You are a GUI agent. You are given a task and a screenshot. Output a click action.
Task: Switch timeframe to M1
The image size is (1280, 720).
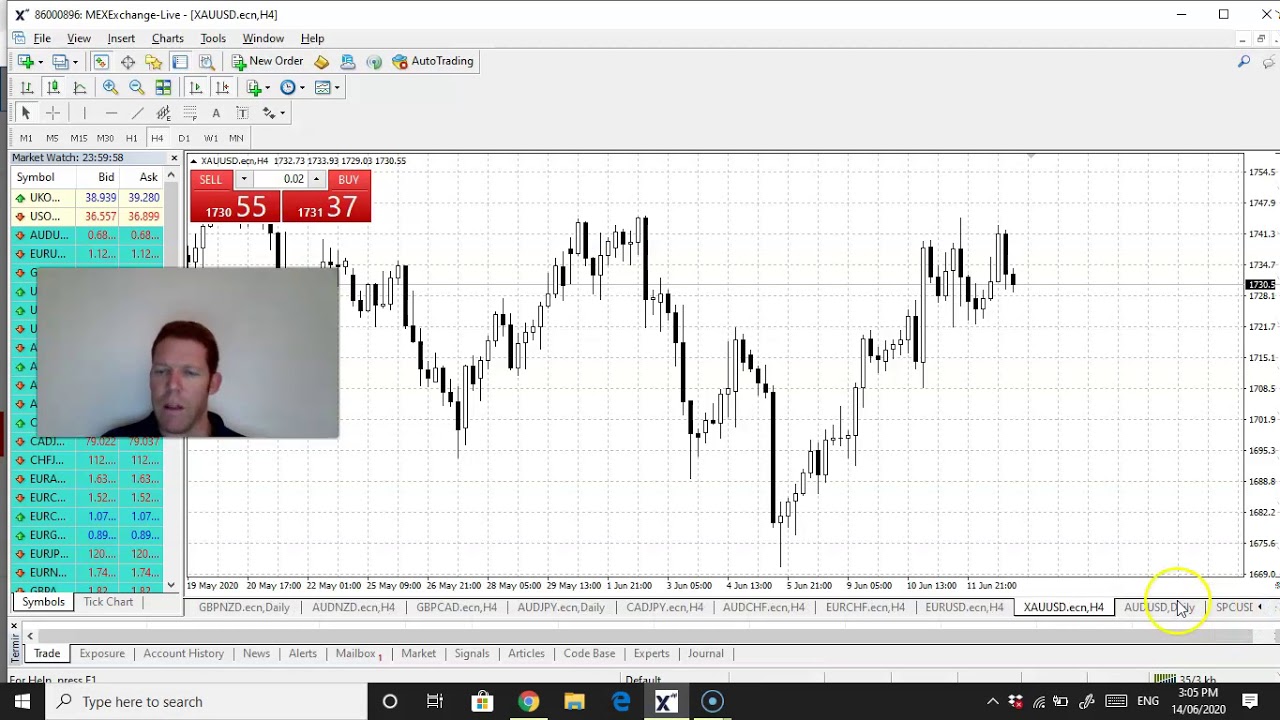pyautogui.click(x=26, y=138)
